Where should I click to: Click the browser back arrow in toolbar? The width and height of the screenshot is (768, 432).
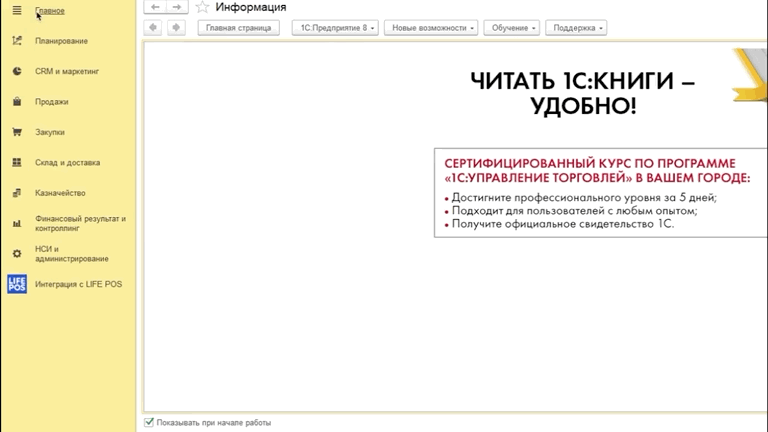coord(153,27)
